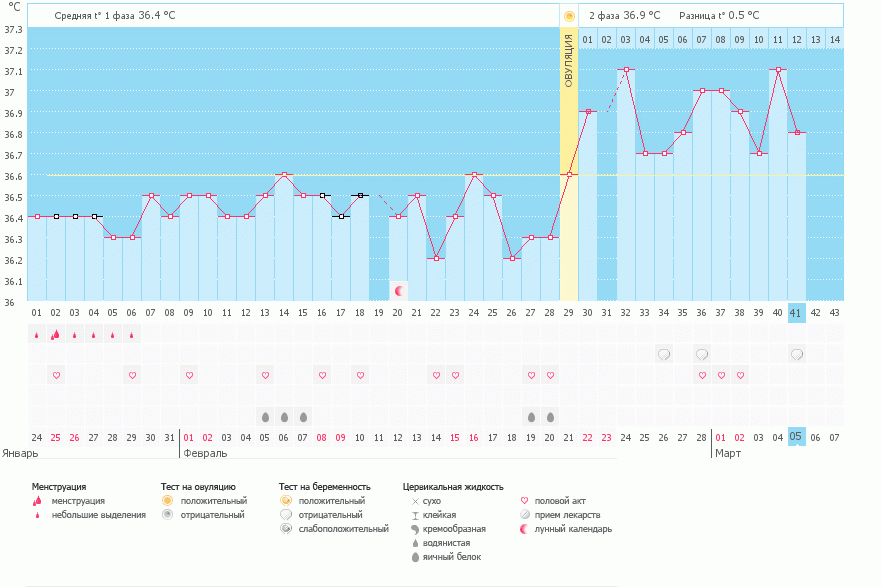Click positive ovulation test legend icon

pos(168,500)
